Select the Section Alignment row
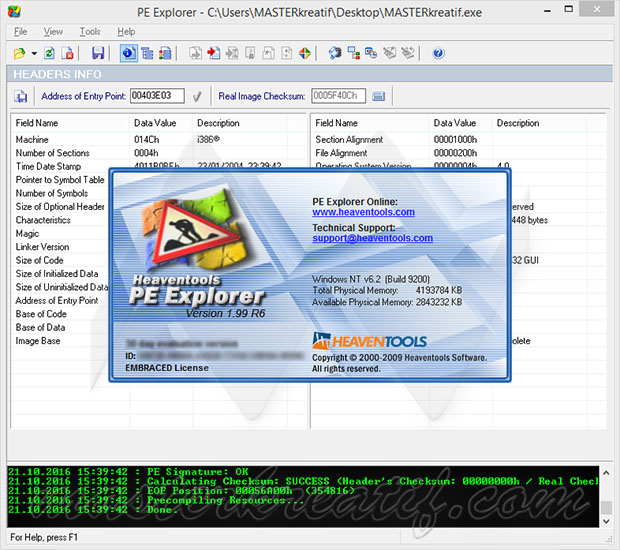This screenshot has height=550, width=620. coord(459,140)
